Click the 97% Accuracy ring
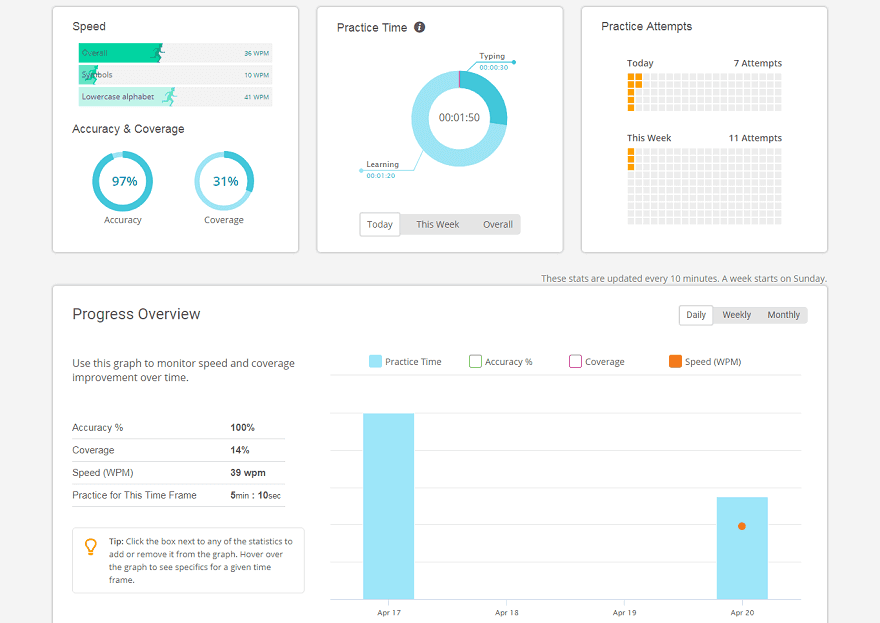Screen dimensions: 880x623 tap(123, 181)
